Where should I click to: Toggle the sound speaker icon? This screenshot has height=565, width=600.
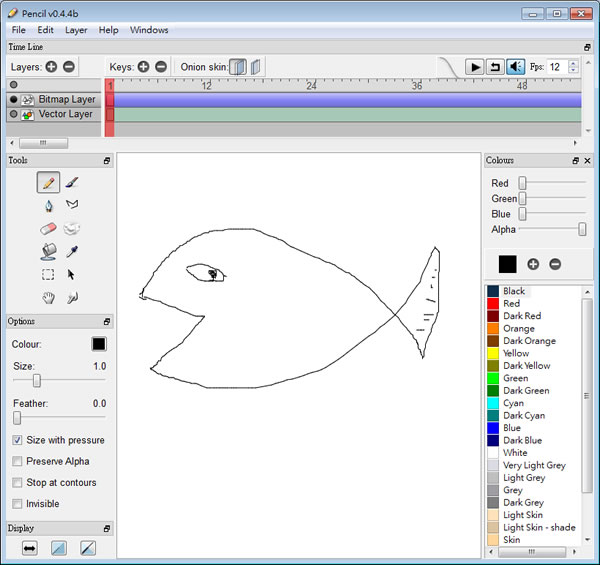[516, 66]
